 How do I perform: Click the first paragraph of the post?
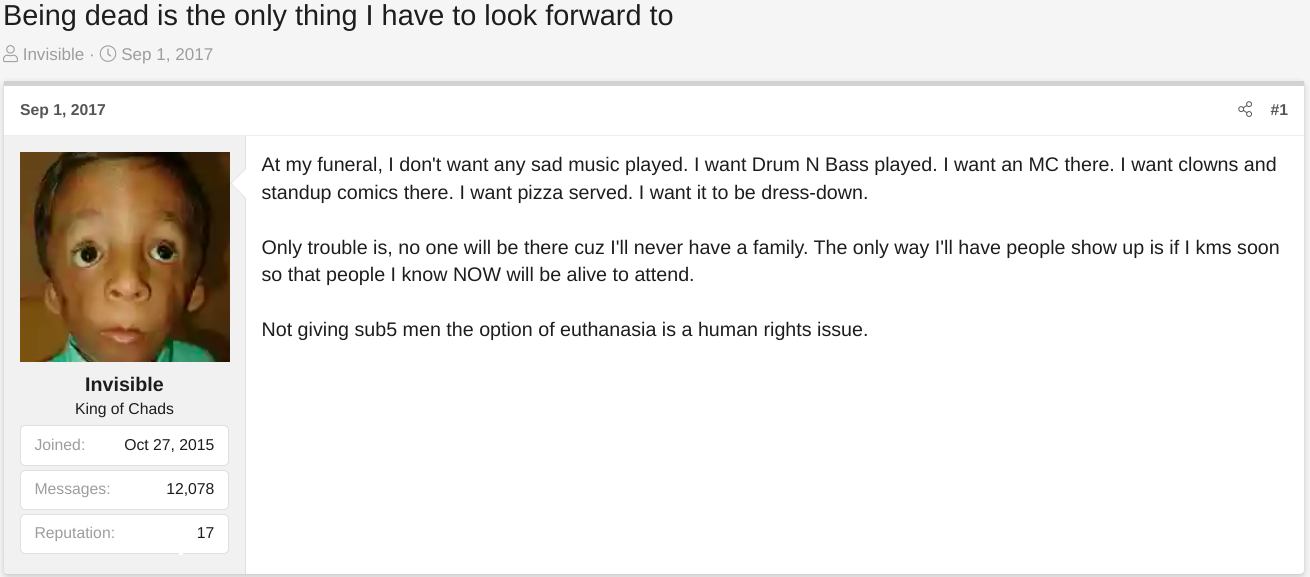pos(769,178)
